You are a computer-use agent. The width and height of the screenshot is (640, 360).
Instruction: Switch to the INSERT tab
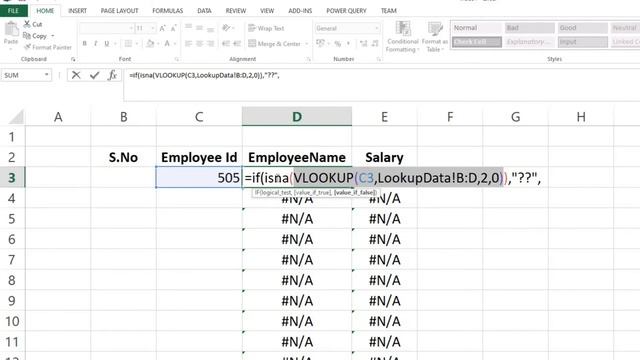tap(77, 11)
